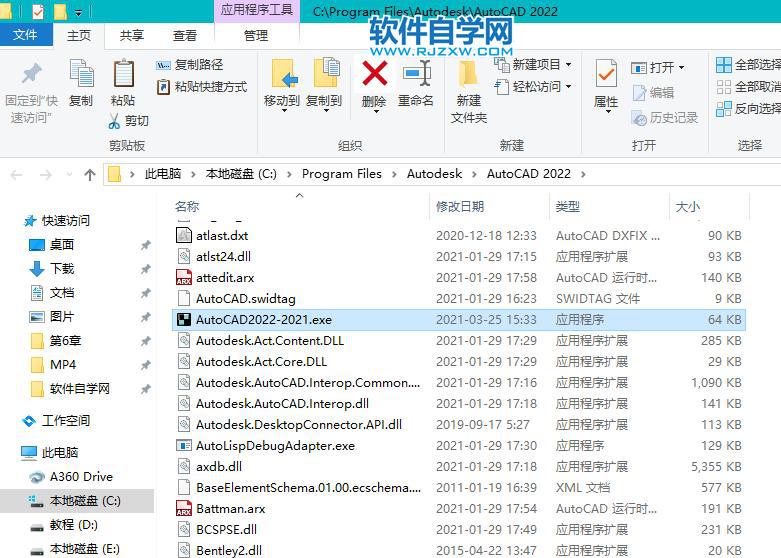Open Documents (文档) in sidebar
The image size is (781, 558).
(62, 292)
